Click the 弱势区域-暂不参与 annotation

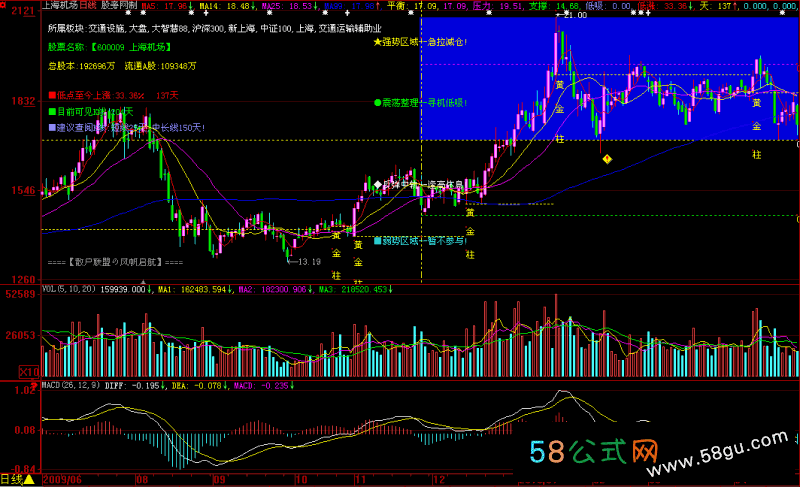420,241
